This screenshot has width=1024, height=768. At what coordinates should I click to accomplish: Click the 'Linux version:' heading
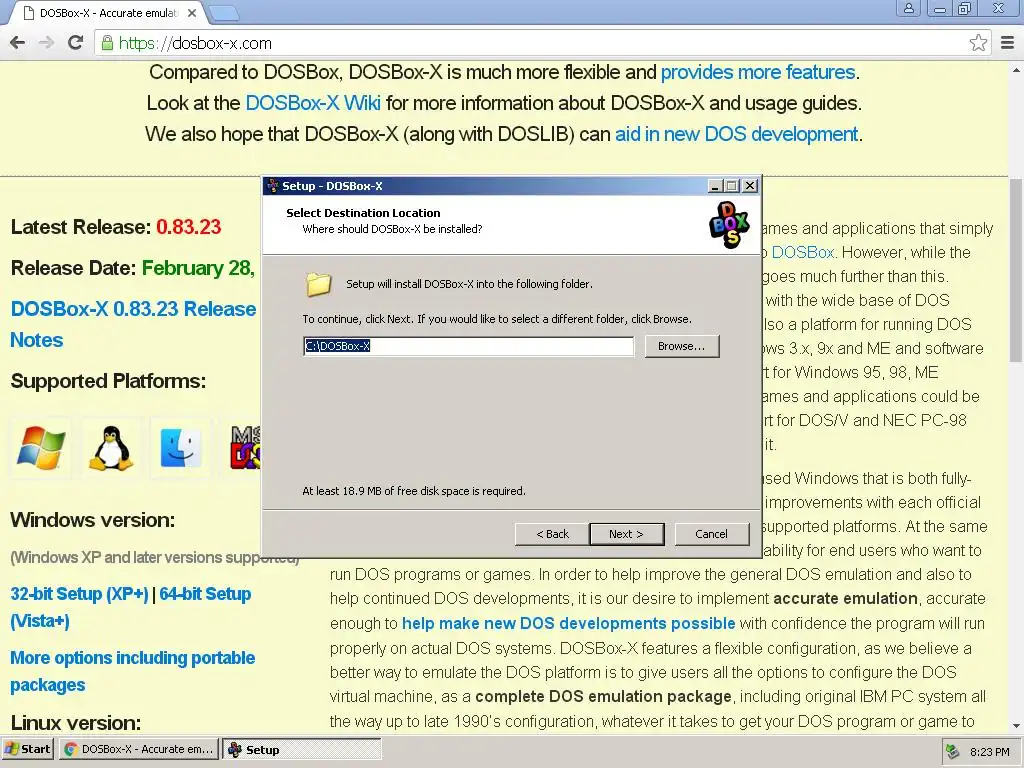76,723
